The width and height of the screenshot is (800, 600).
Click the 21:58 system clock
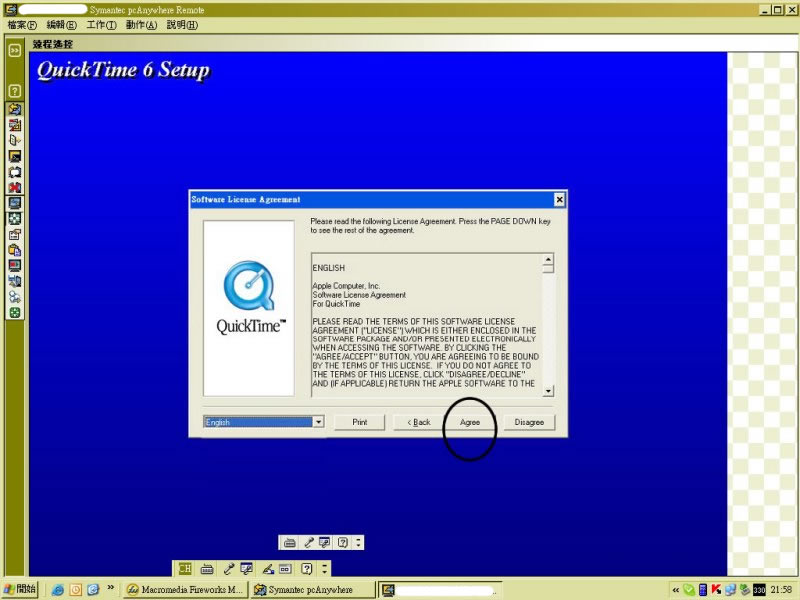(x=781, y=590)
